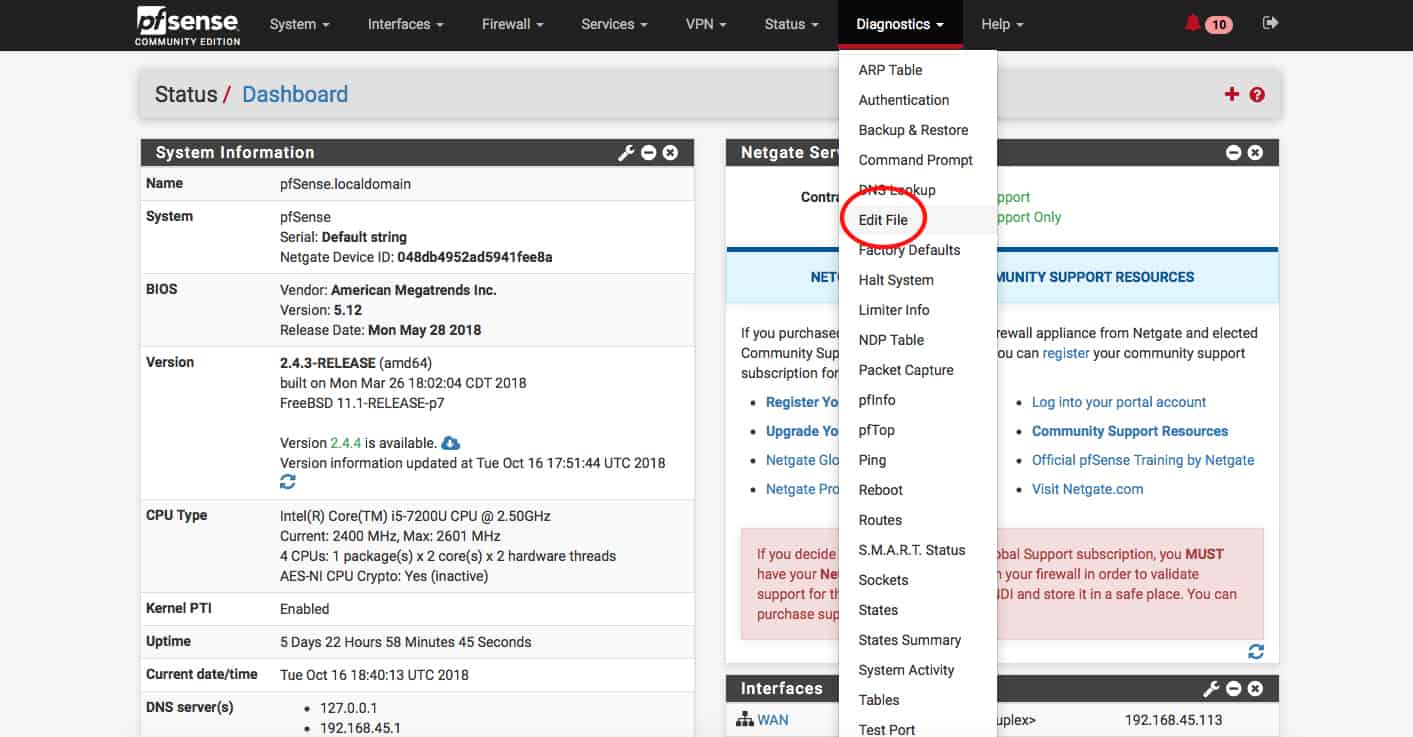Image resolution: width=1413 pixels, height=737 pixels.
Task: Open the Interfaces dropdown menu
Action: coord(406,24)
